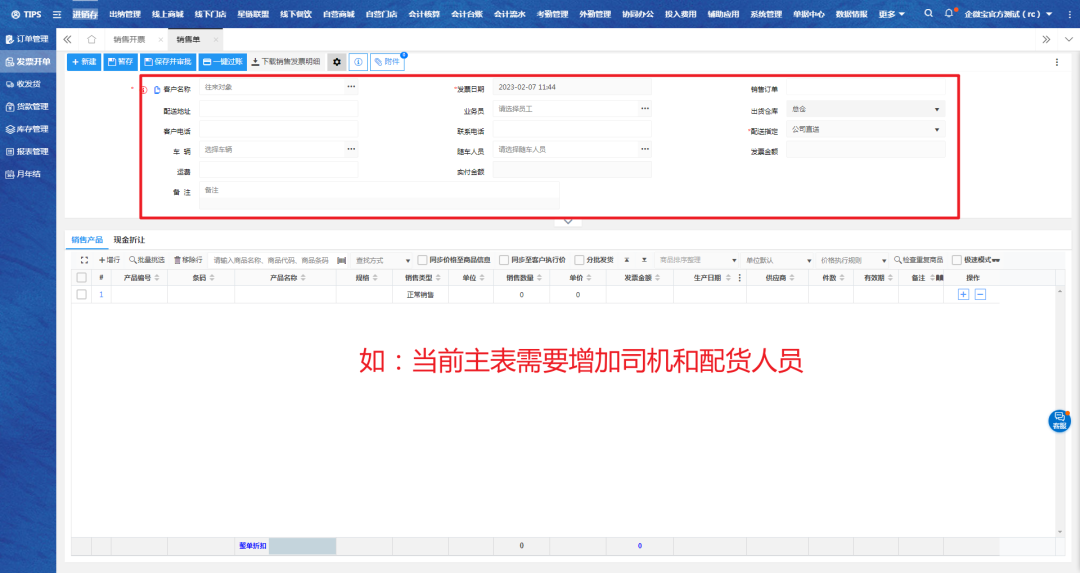The height and width of the screenshot is (573, 1080).
Task: Click the home icon in the tab bar
Action: [91, 39]
